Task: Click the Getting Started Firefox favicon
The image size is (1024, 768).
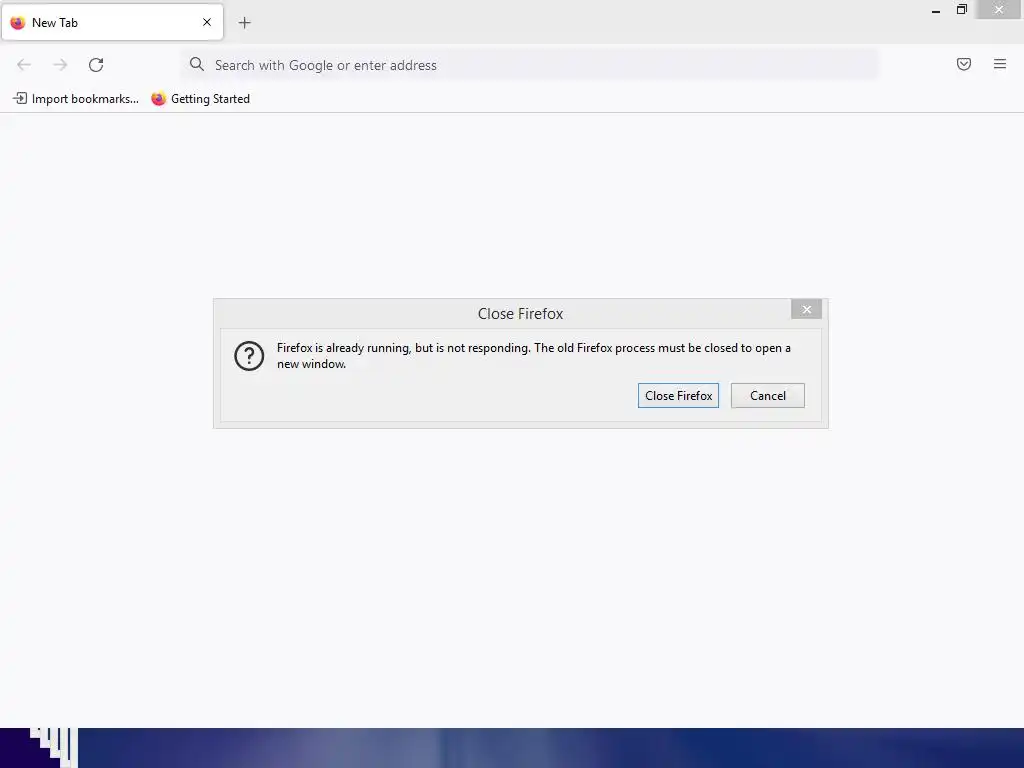Action: [159, 99]
